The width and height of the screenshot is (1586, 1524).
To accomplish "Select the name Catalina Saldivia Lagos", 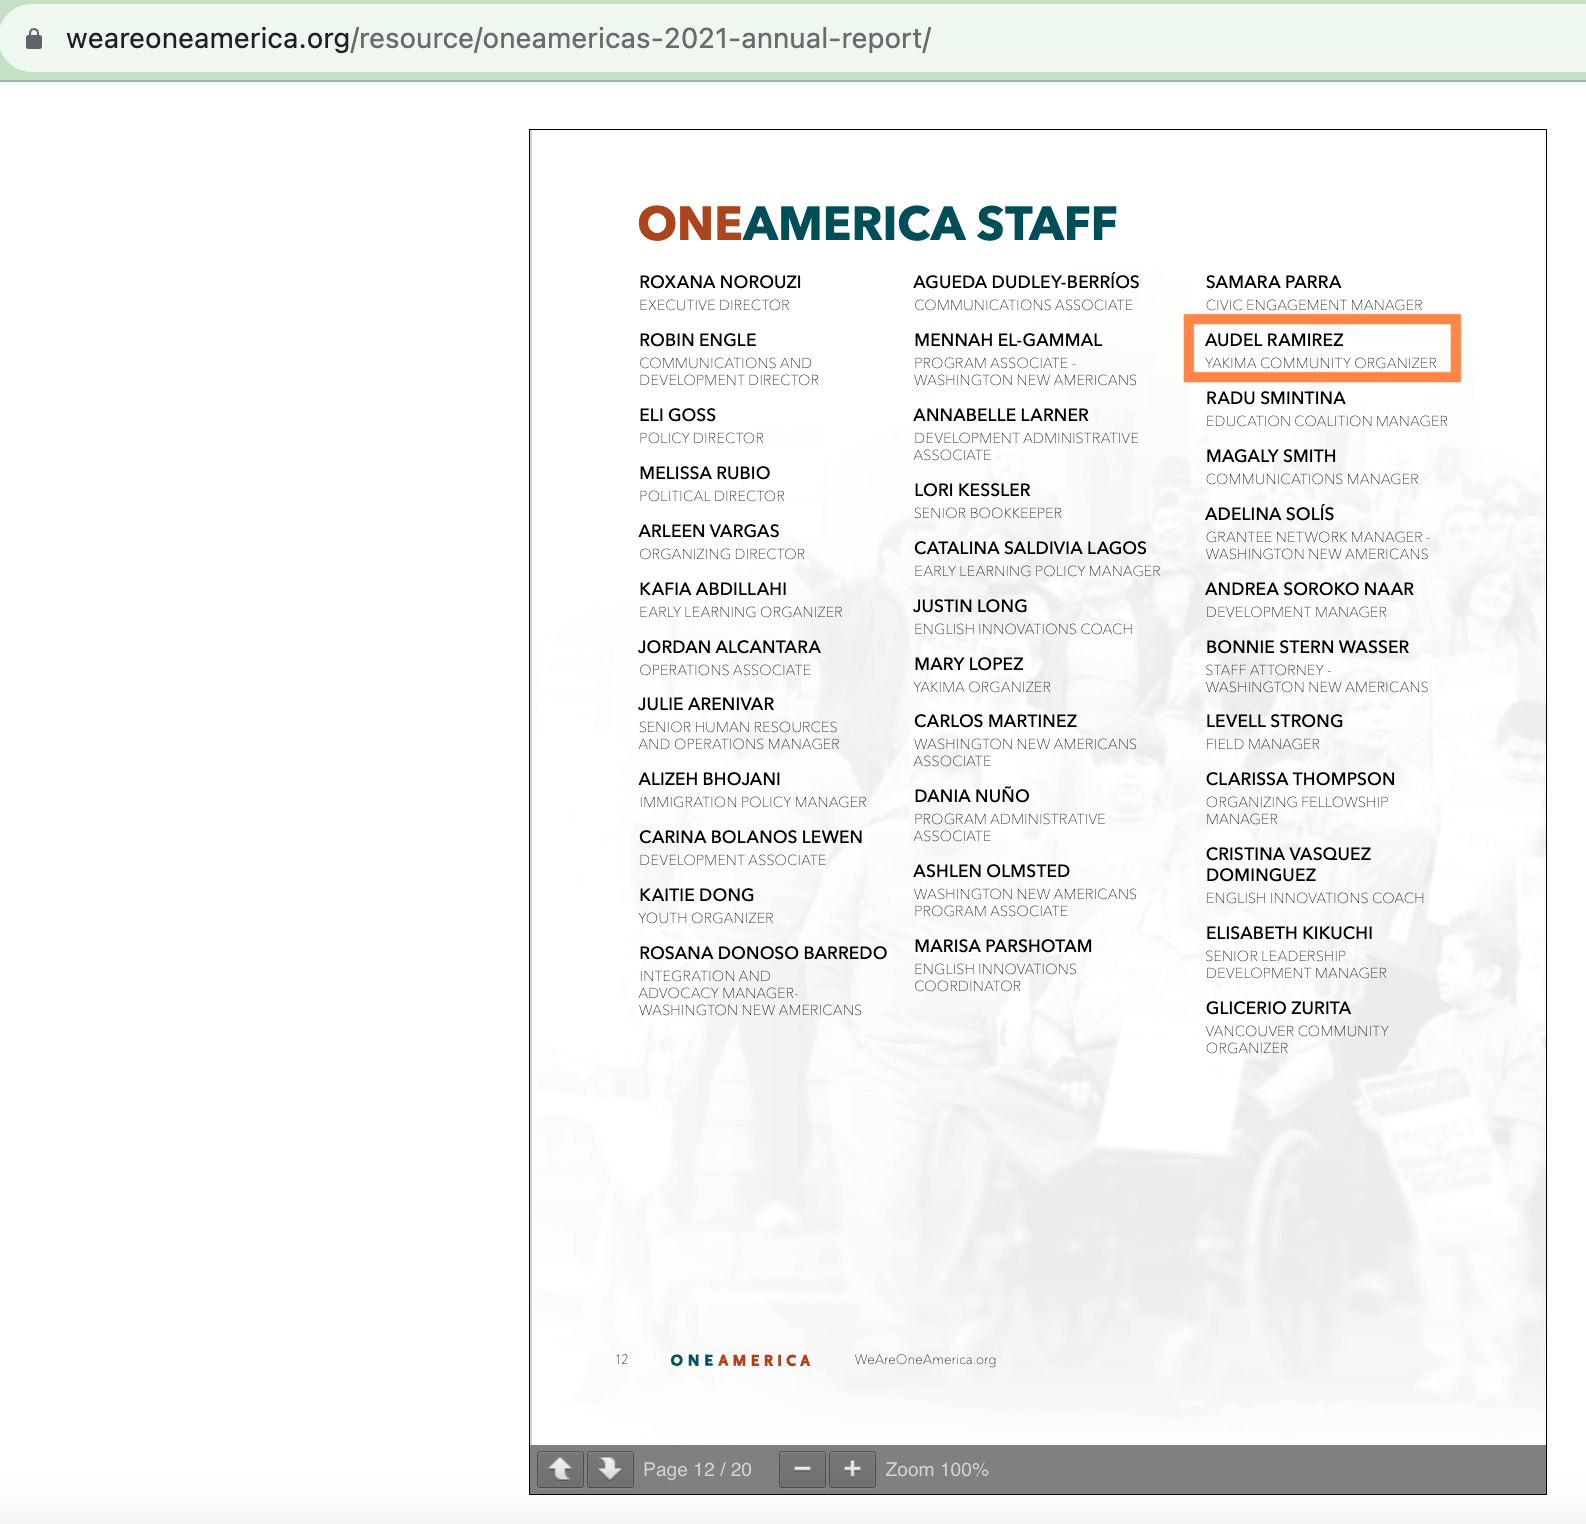I will pyautogui.click(x=1030, y=548).
